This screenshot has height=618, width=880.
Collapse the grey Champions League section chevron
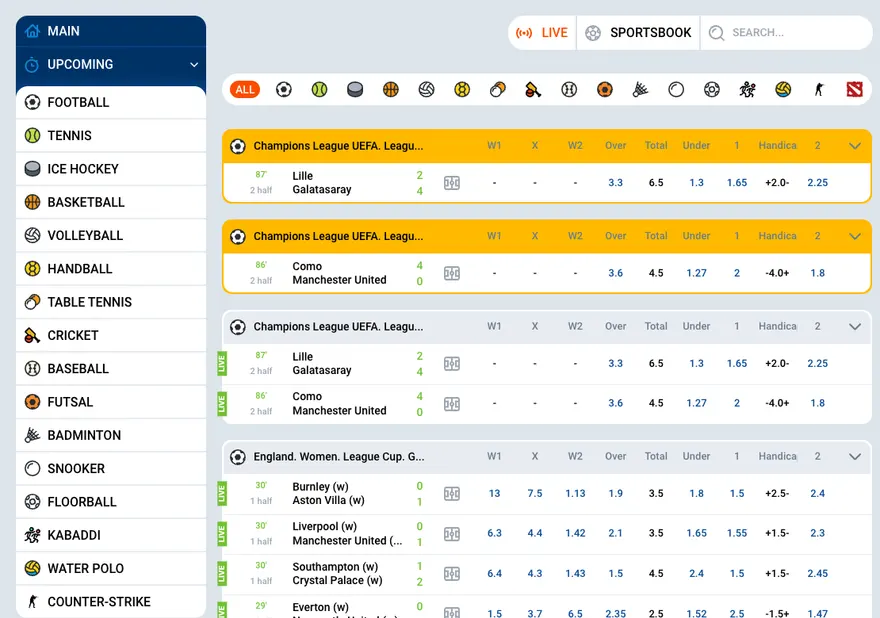coord(855,327)
